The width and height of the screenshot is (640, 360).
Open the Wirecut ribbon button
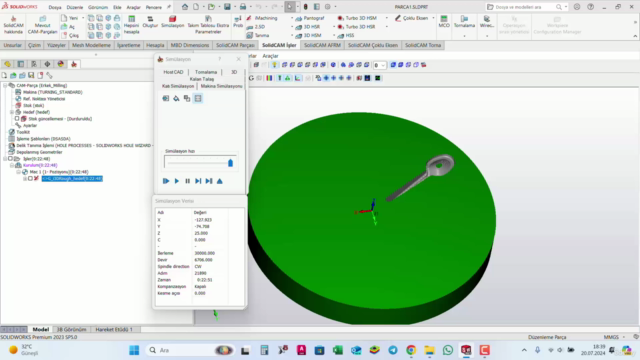487,22
